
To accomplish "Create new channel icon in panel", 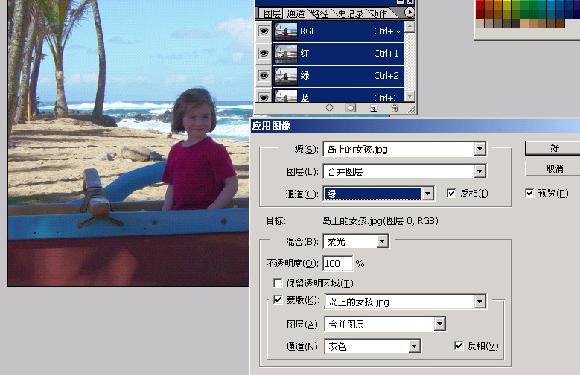I will click(x=374, y=108).
